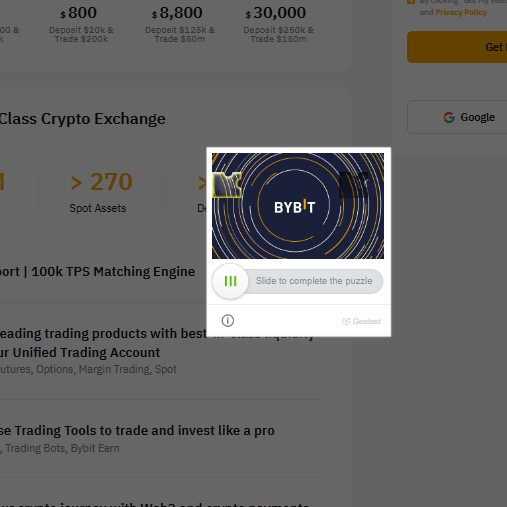Screen dimensions: 507x507
Task: Select the $8,800 reward tier
Action: (x=180, y=25)
